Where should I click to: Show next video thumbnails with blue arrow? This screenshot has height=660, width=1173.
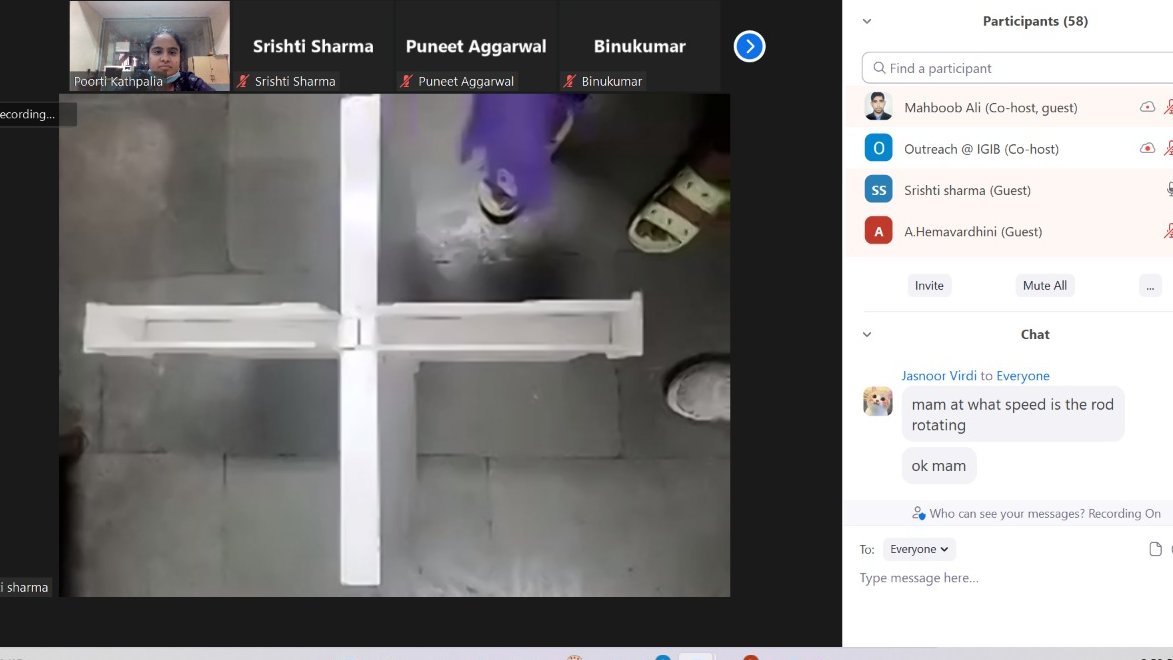749,46
